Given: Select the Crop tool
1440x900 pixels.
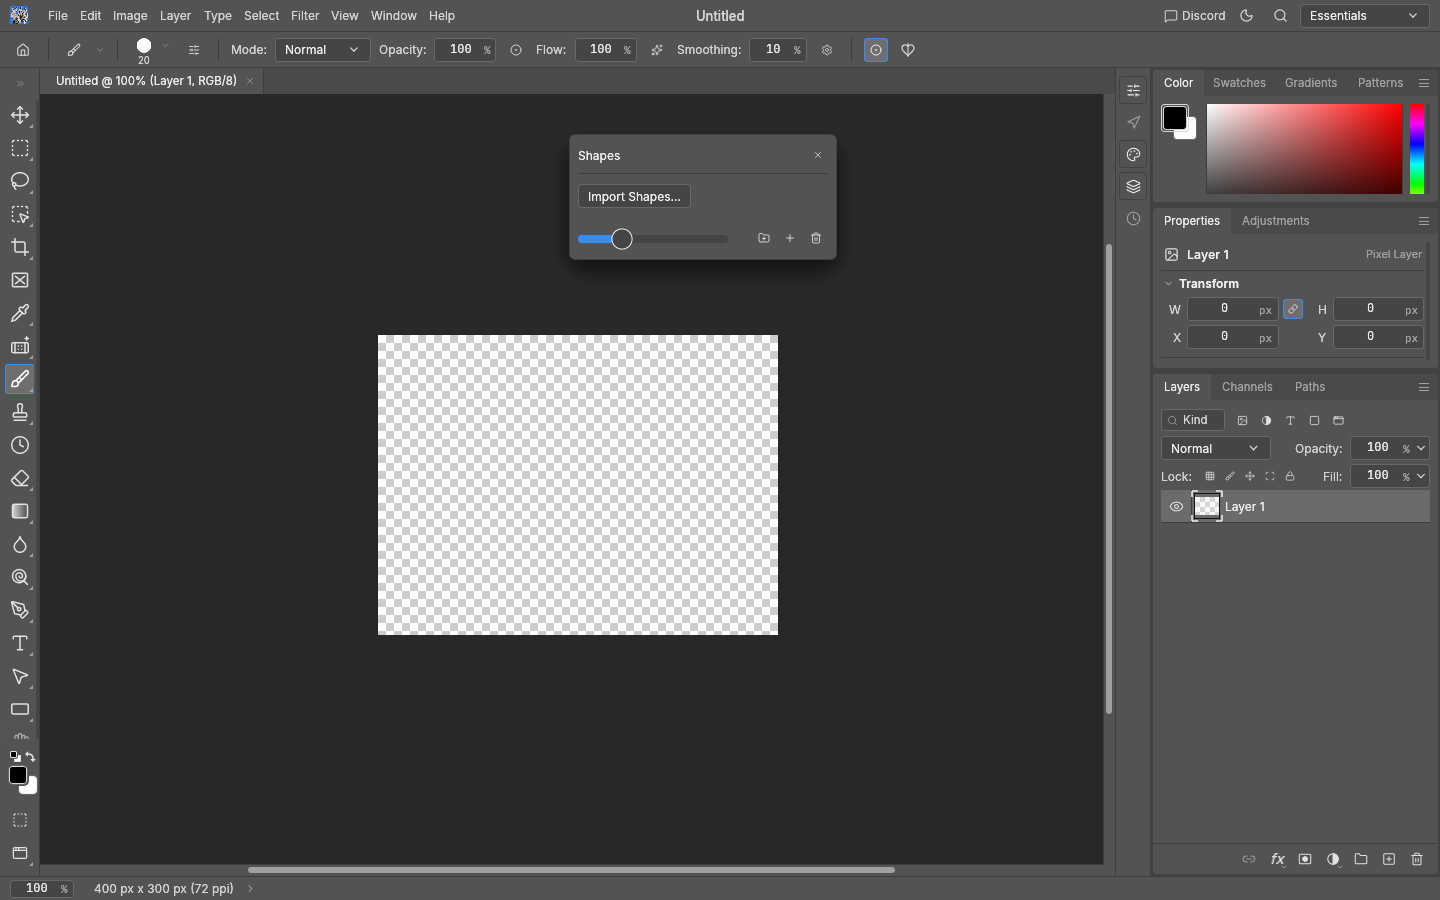Looking at the screenshot, I should (x=20, y=247).
